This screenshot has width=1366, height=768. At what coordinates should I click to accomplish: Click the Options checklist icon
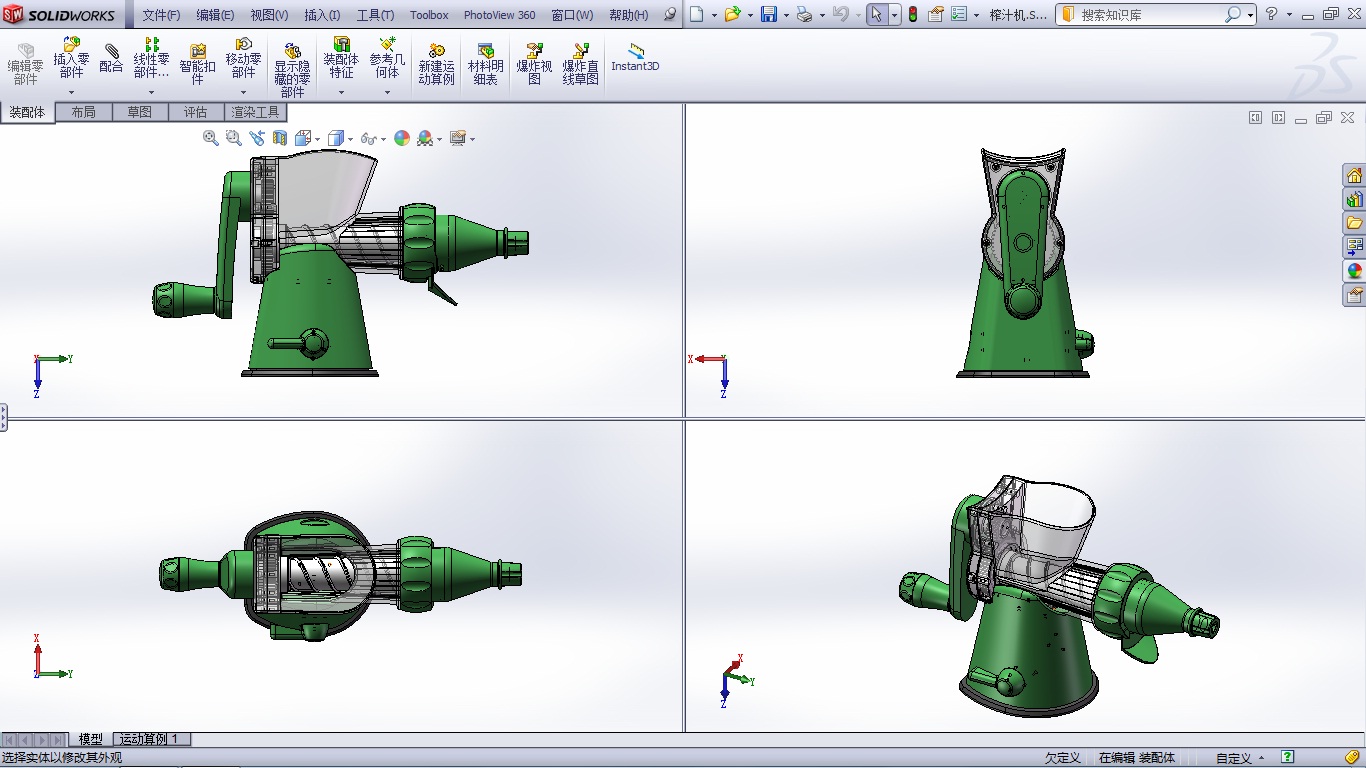coord(959,14)
